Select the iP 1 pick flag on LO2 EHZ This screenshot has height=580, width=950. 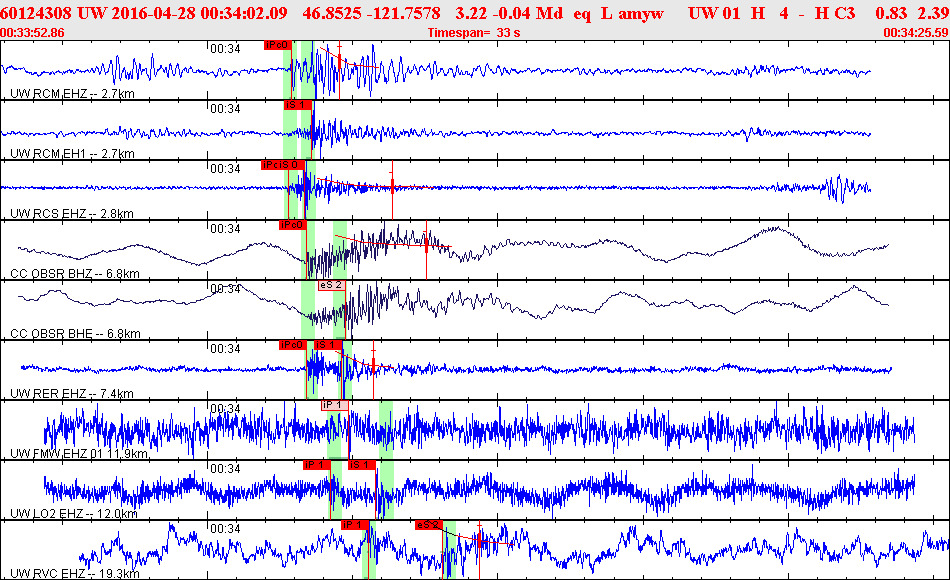coord(317,465)
